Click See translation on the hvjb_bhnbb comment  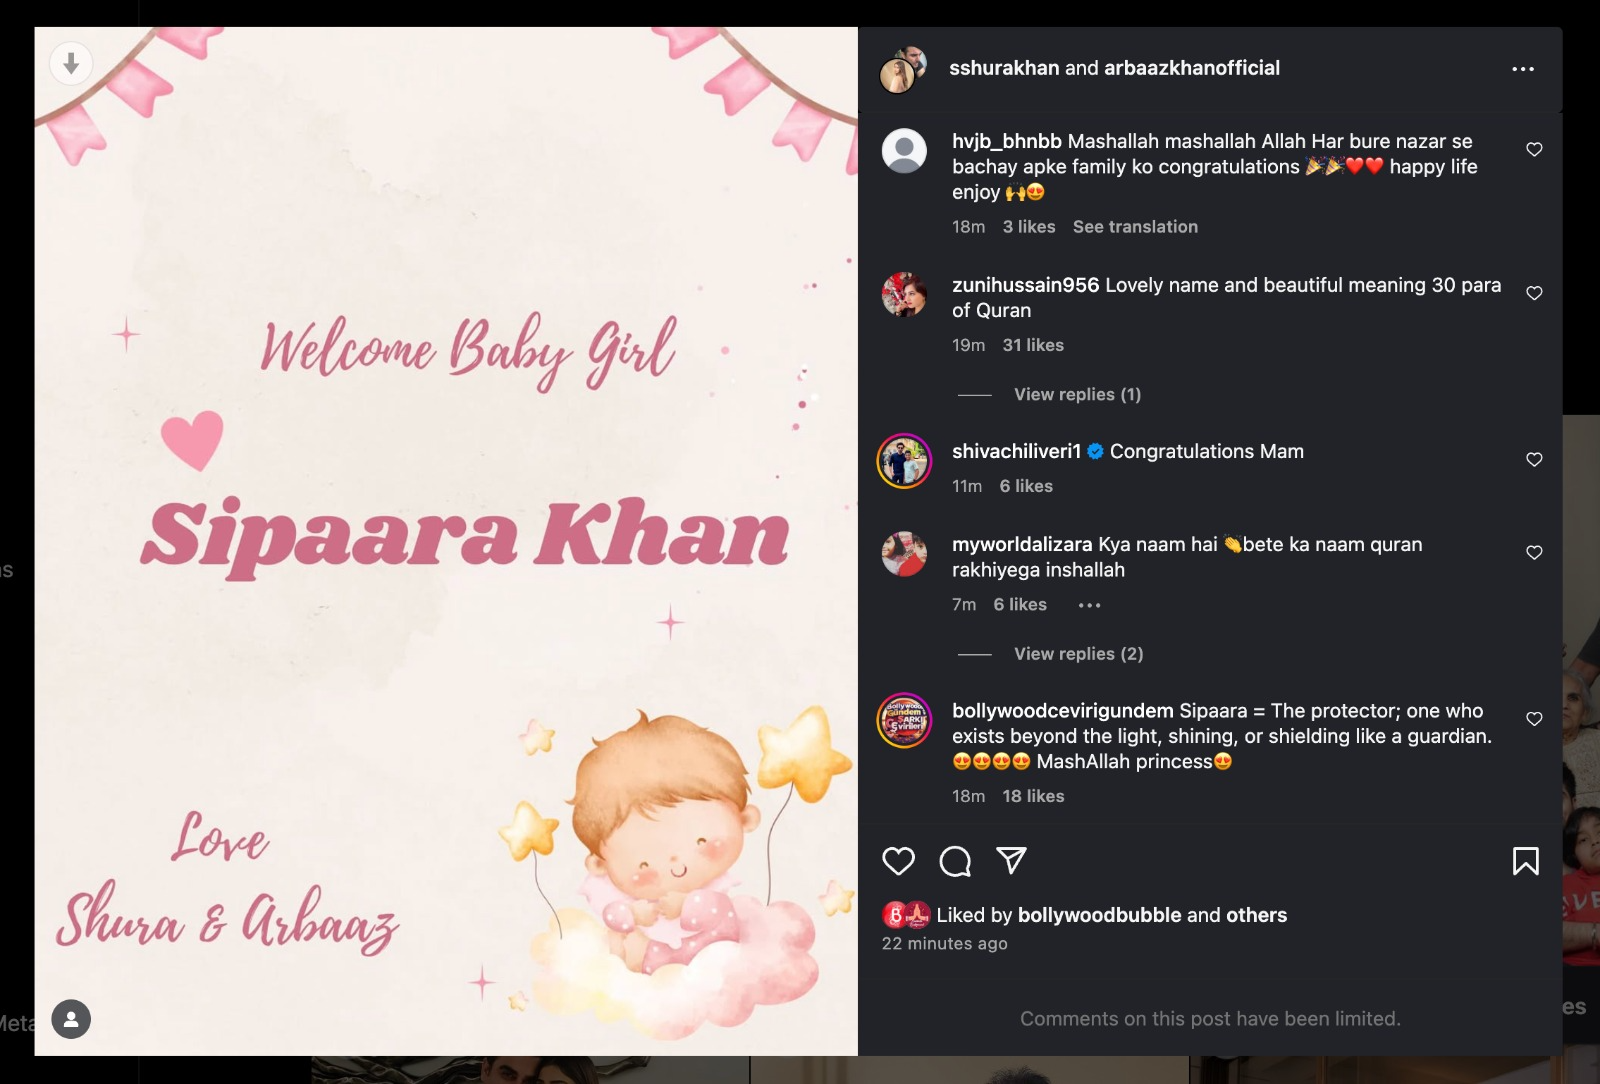click(x=1135, y=227)
